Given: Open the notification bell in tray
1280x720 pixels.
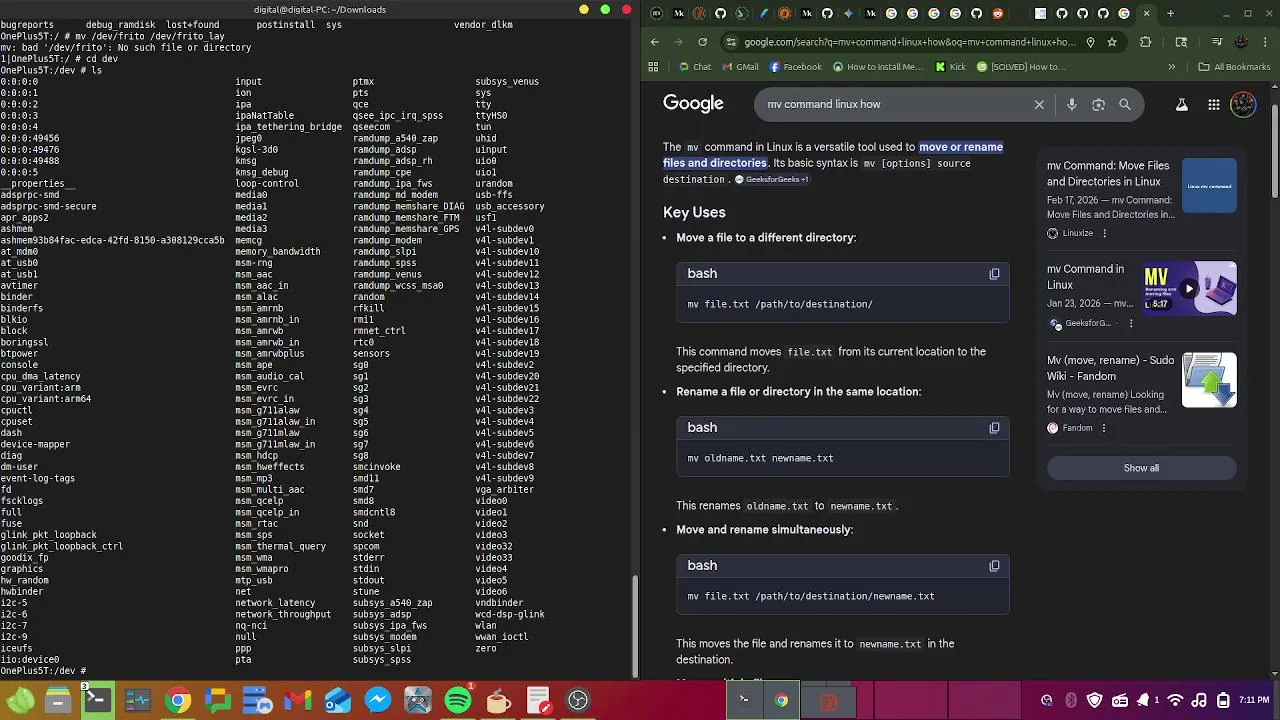Looking at the screenshot, I should pos(1143,700).
